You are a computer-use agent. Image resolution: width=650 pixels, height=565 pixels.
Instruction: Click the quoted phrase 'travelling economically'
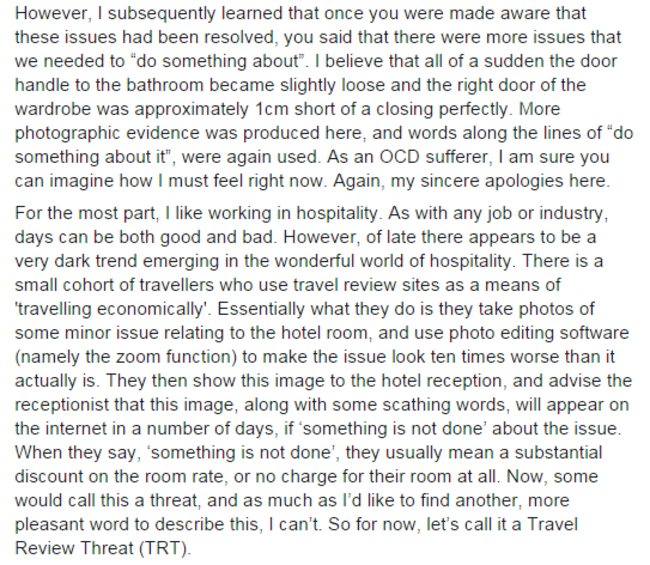(113, 309)
